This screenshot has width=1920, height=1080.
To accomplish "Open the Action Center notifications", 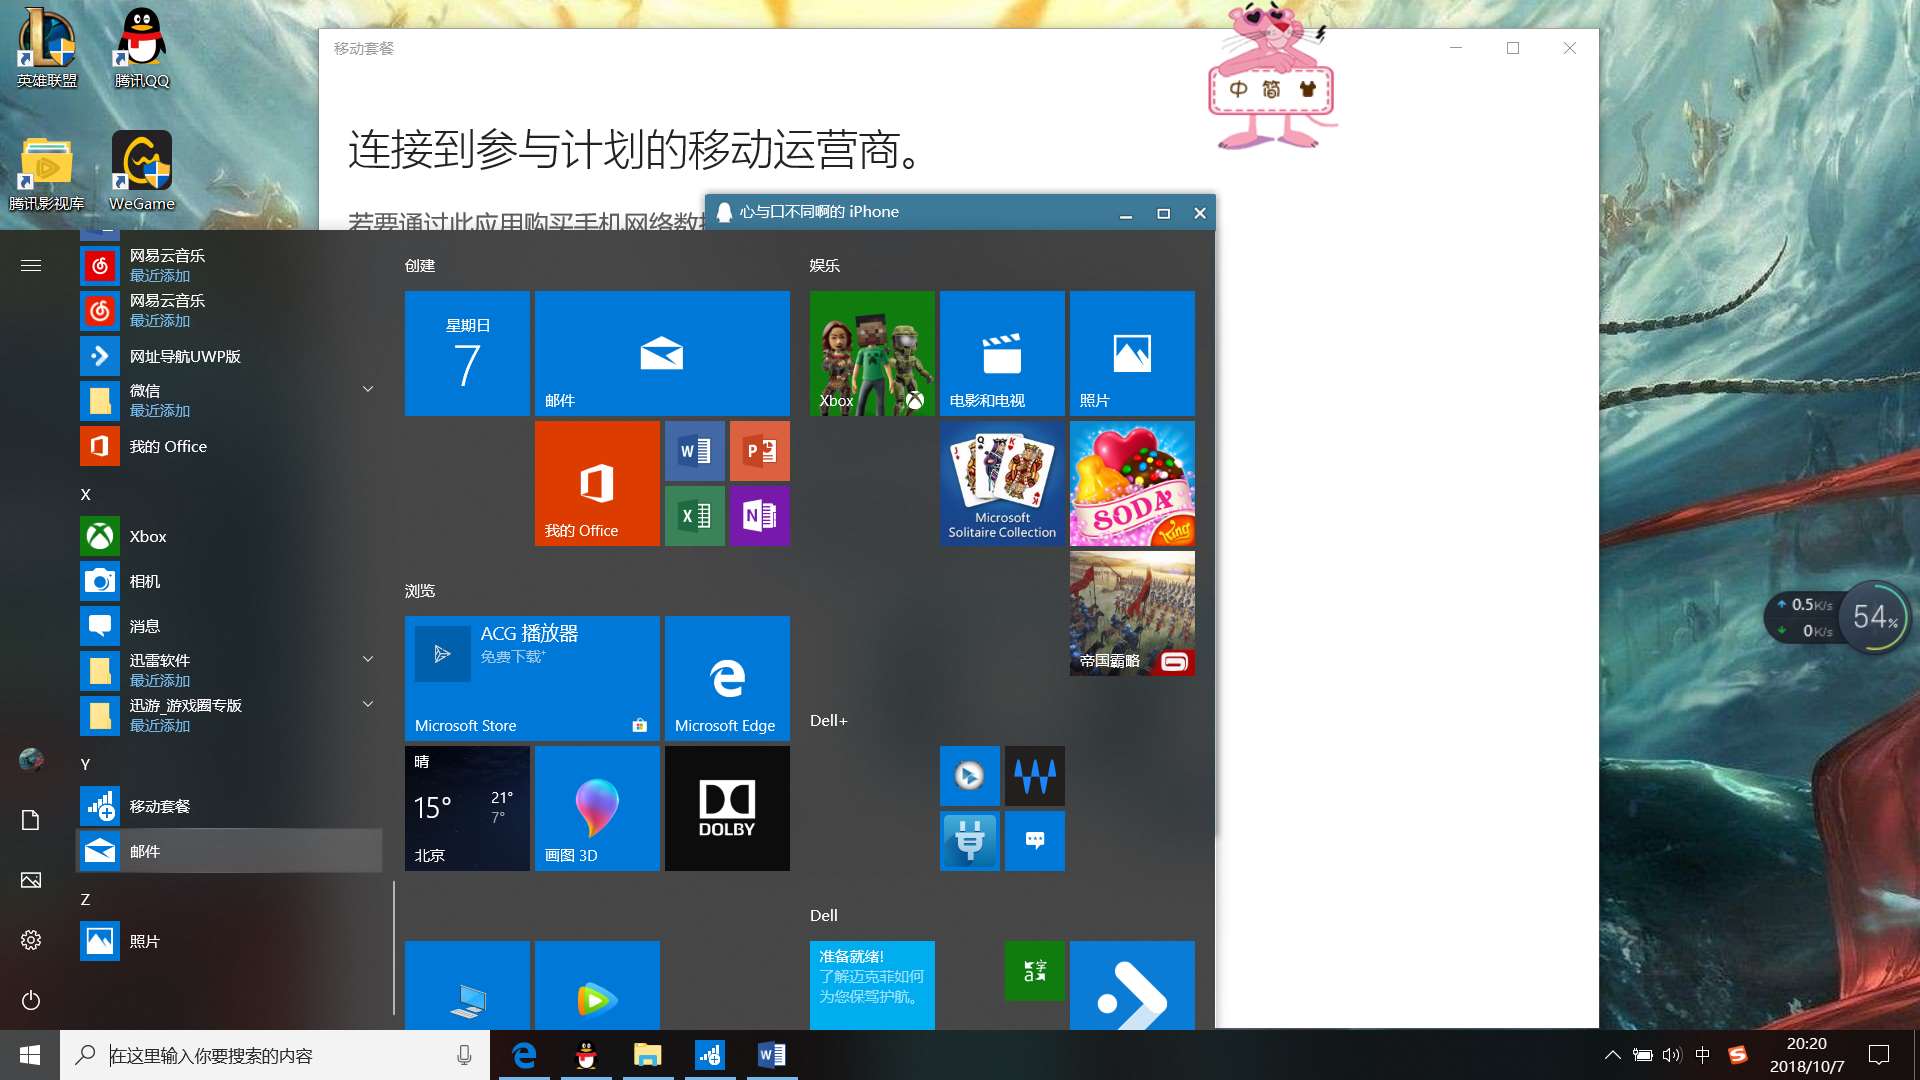I will (x=1879, y=1055).
